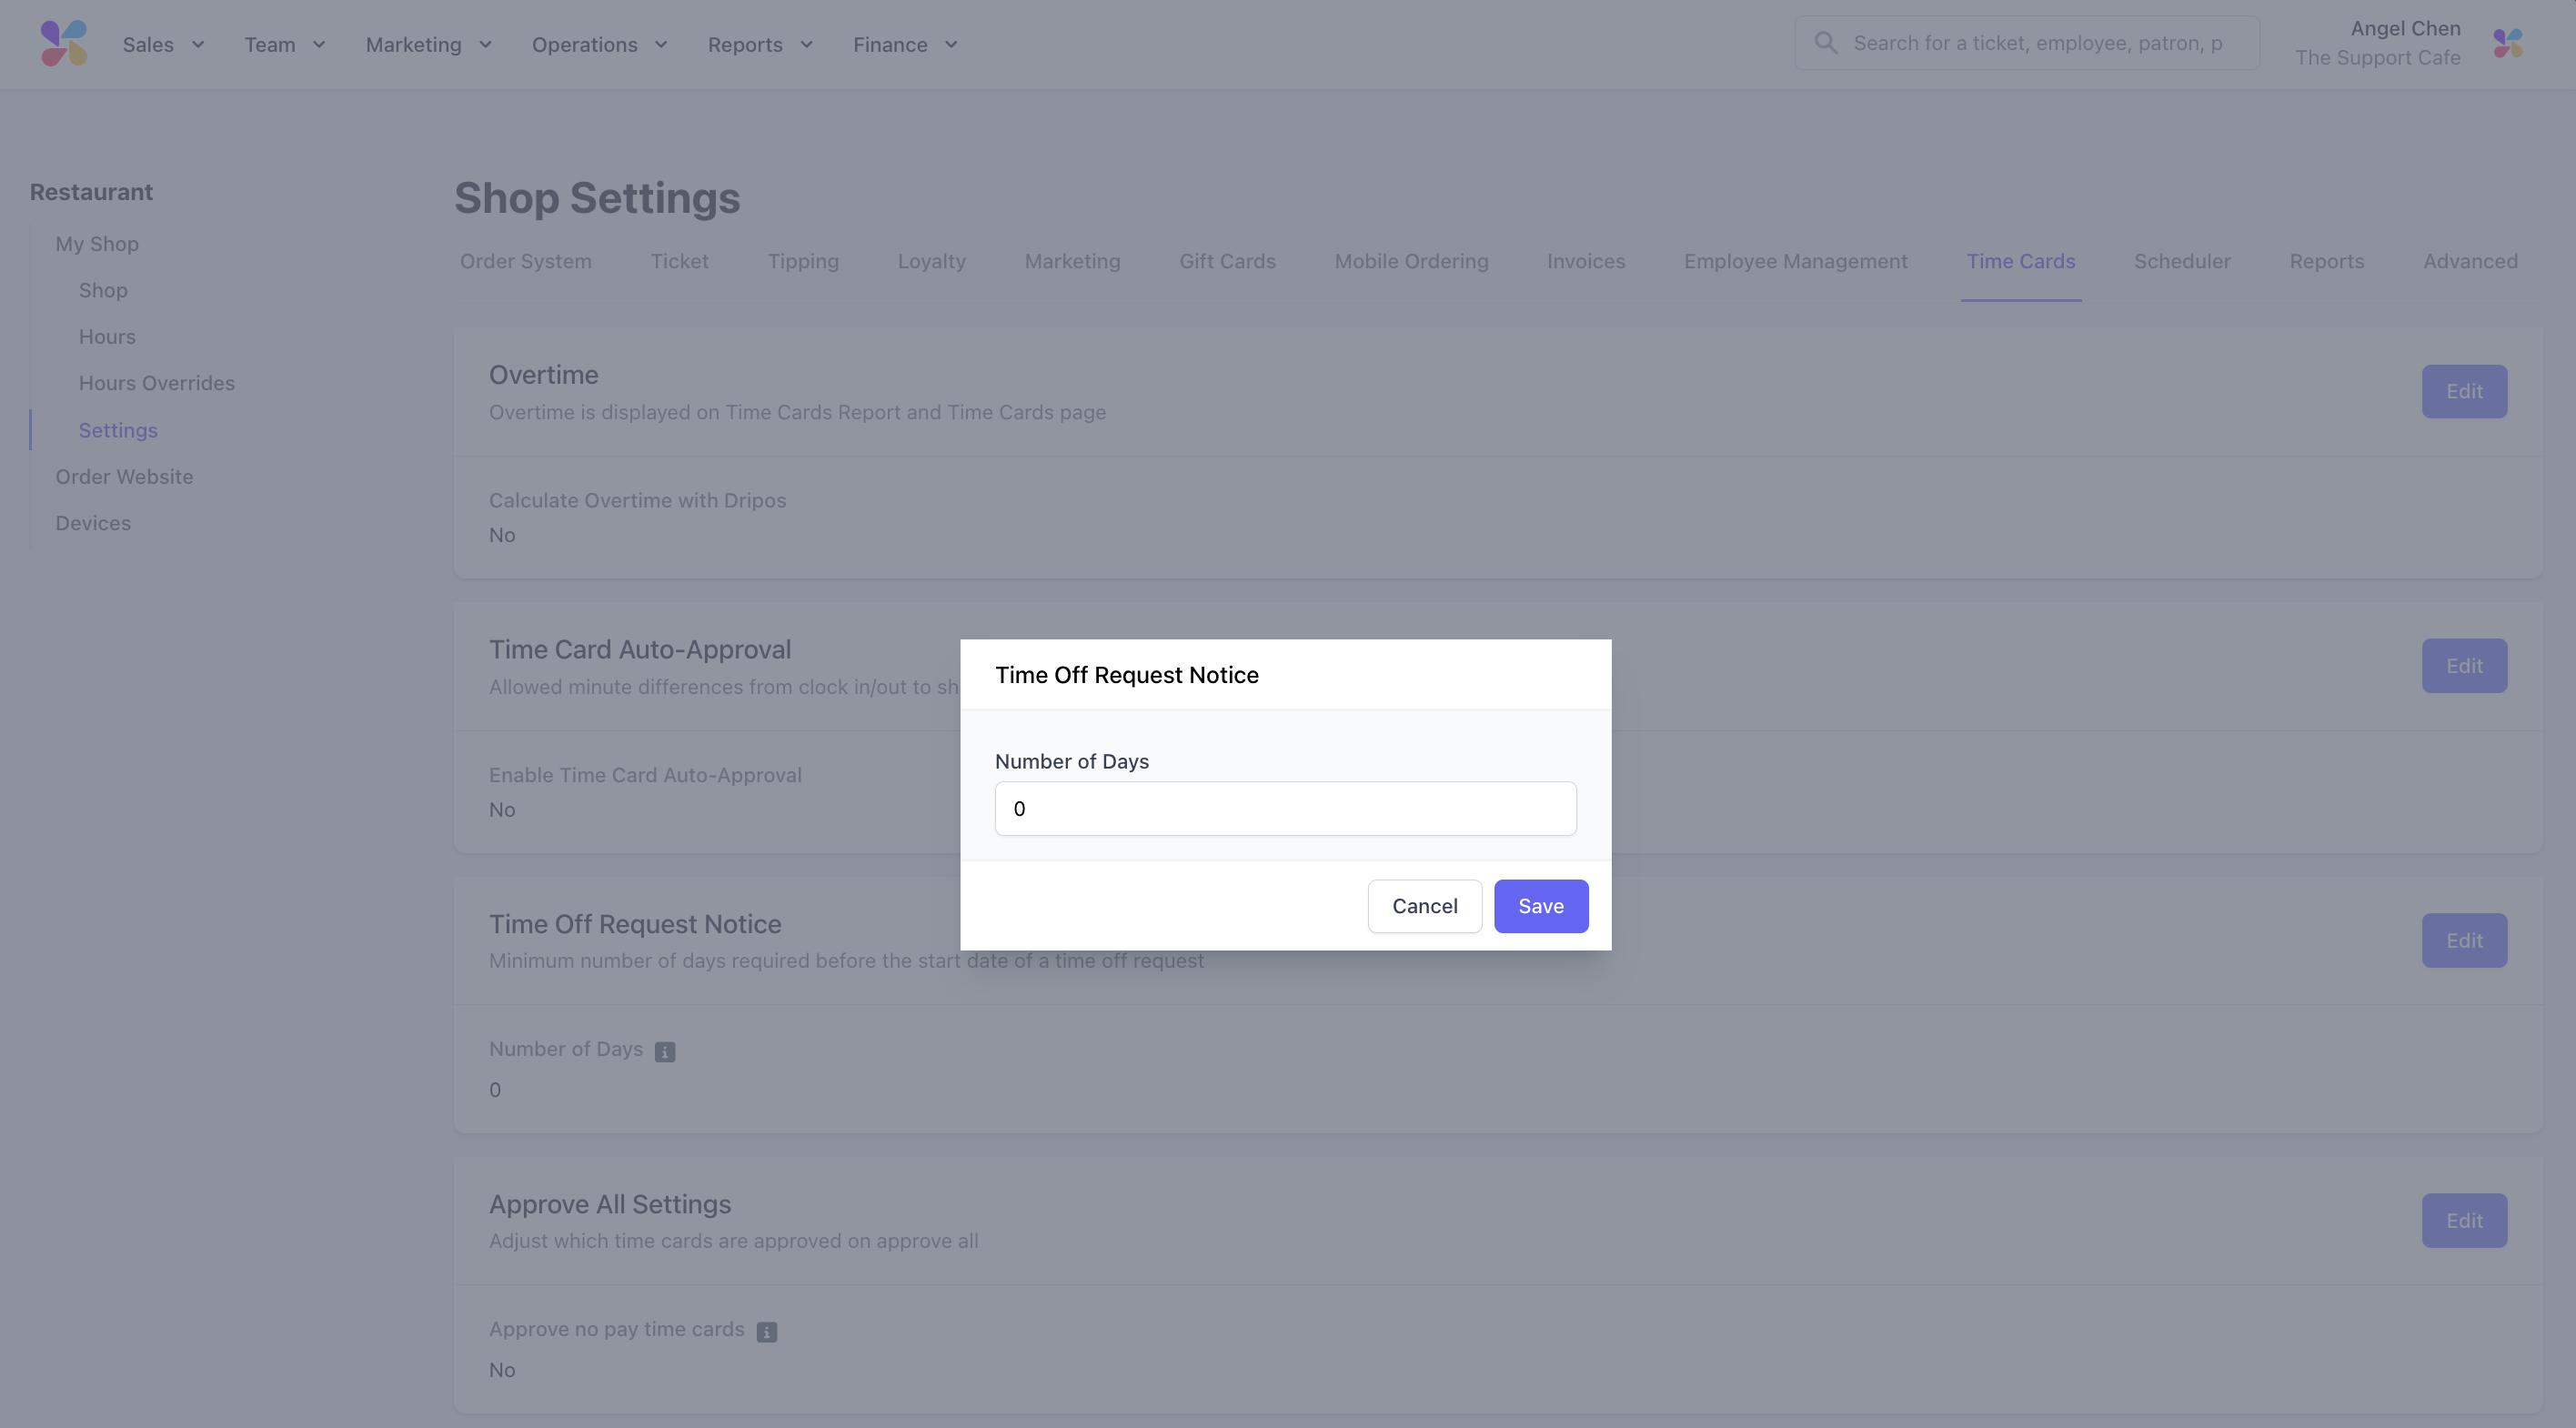
Task: Click the Restaurant sidebar heading
Action: coord(91,192)
